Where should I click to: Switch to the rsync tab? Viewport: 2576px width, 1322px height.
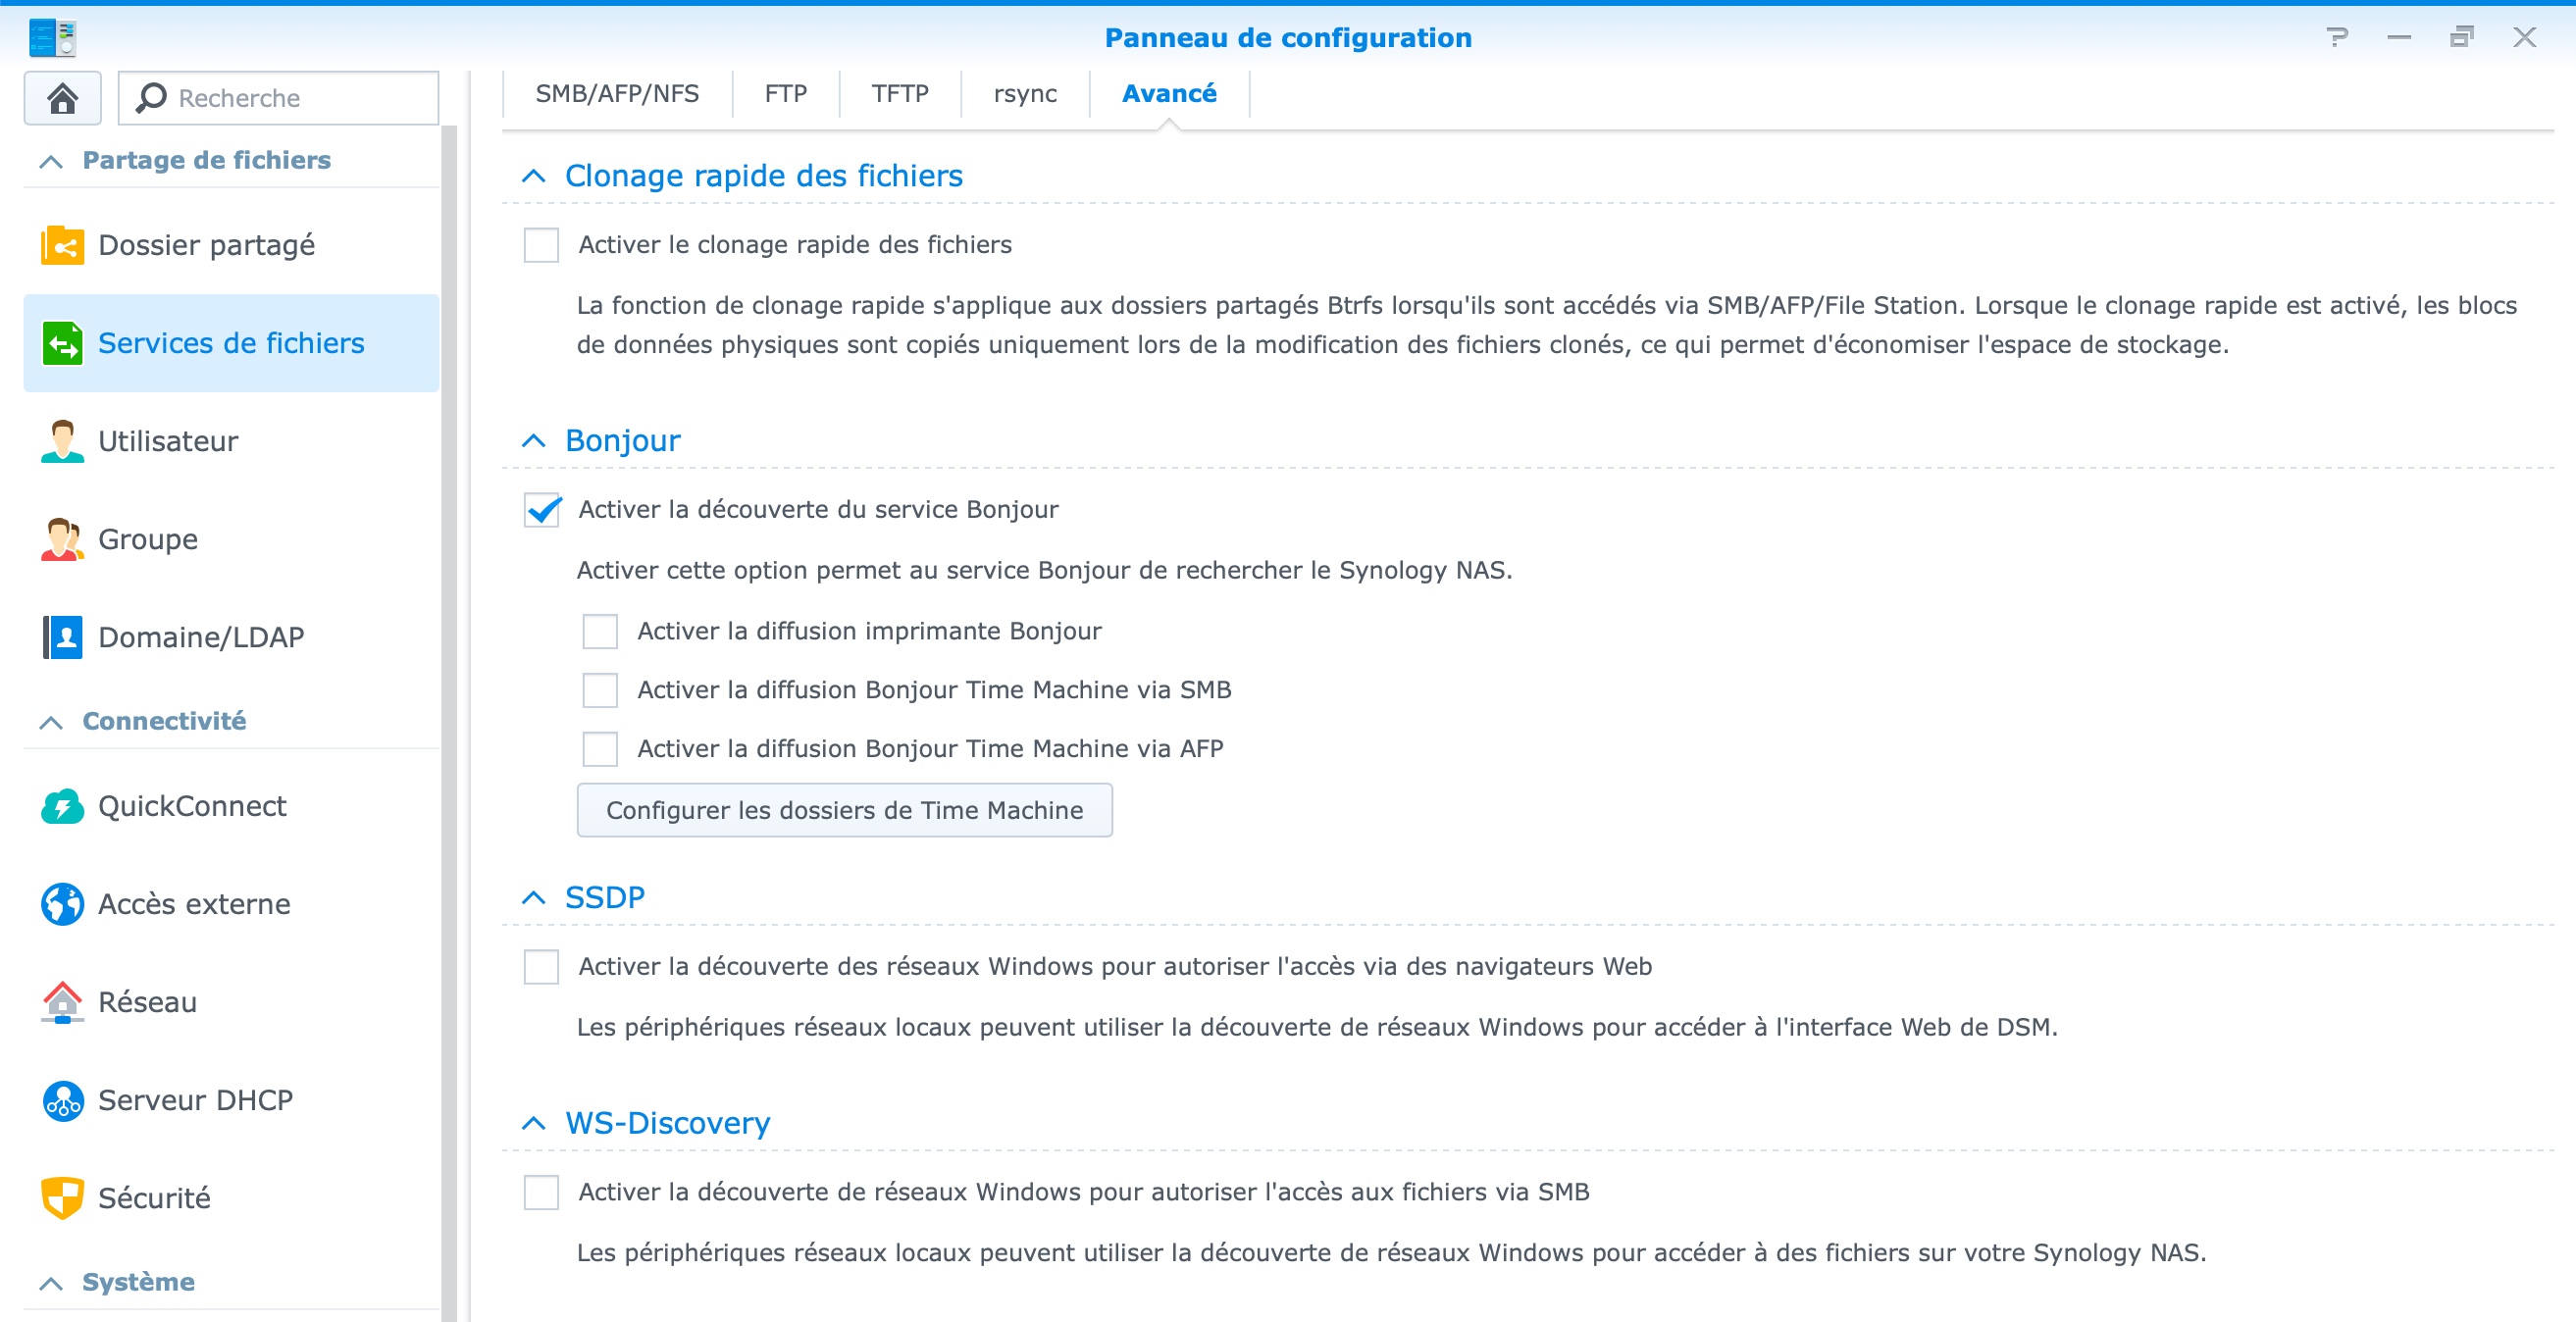coord(1024,94)
